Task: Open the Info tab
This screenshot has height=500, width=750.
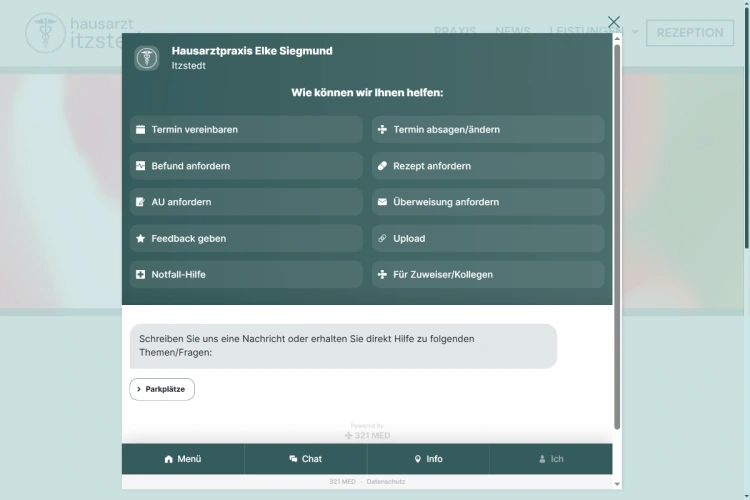Action: point(428,459)
